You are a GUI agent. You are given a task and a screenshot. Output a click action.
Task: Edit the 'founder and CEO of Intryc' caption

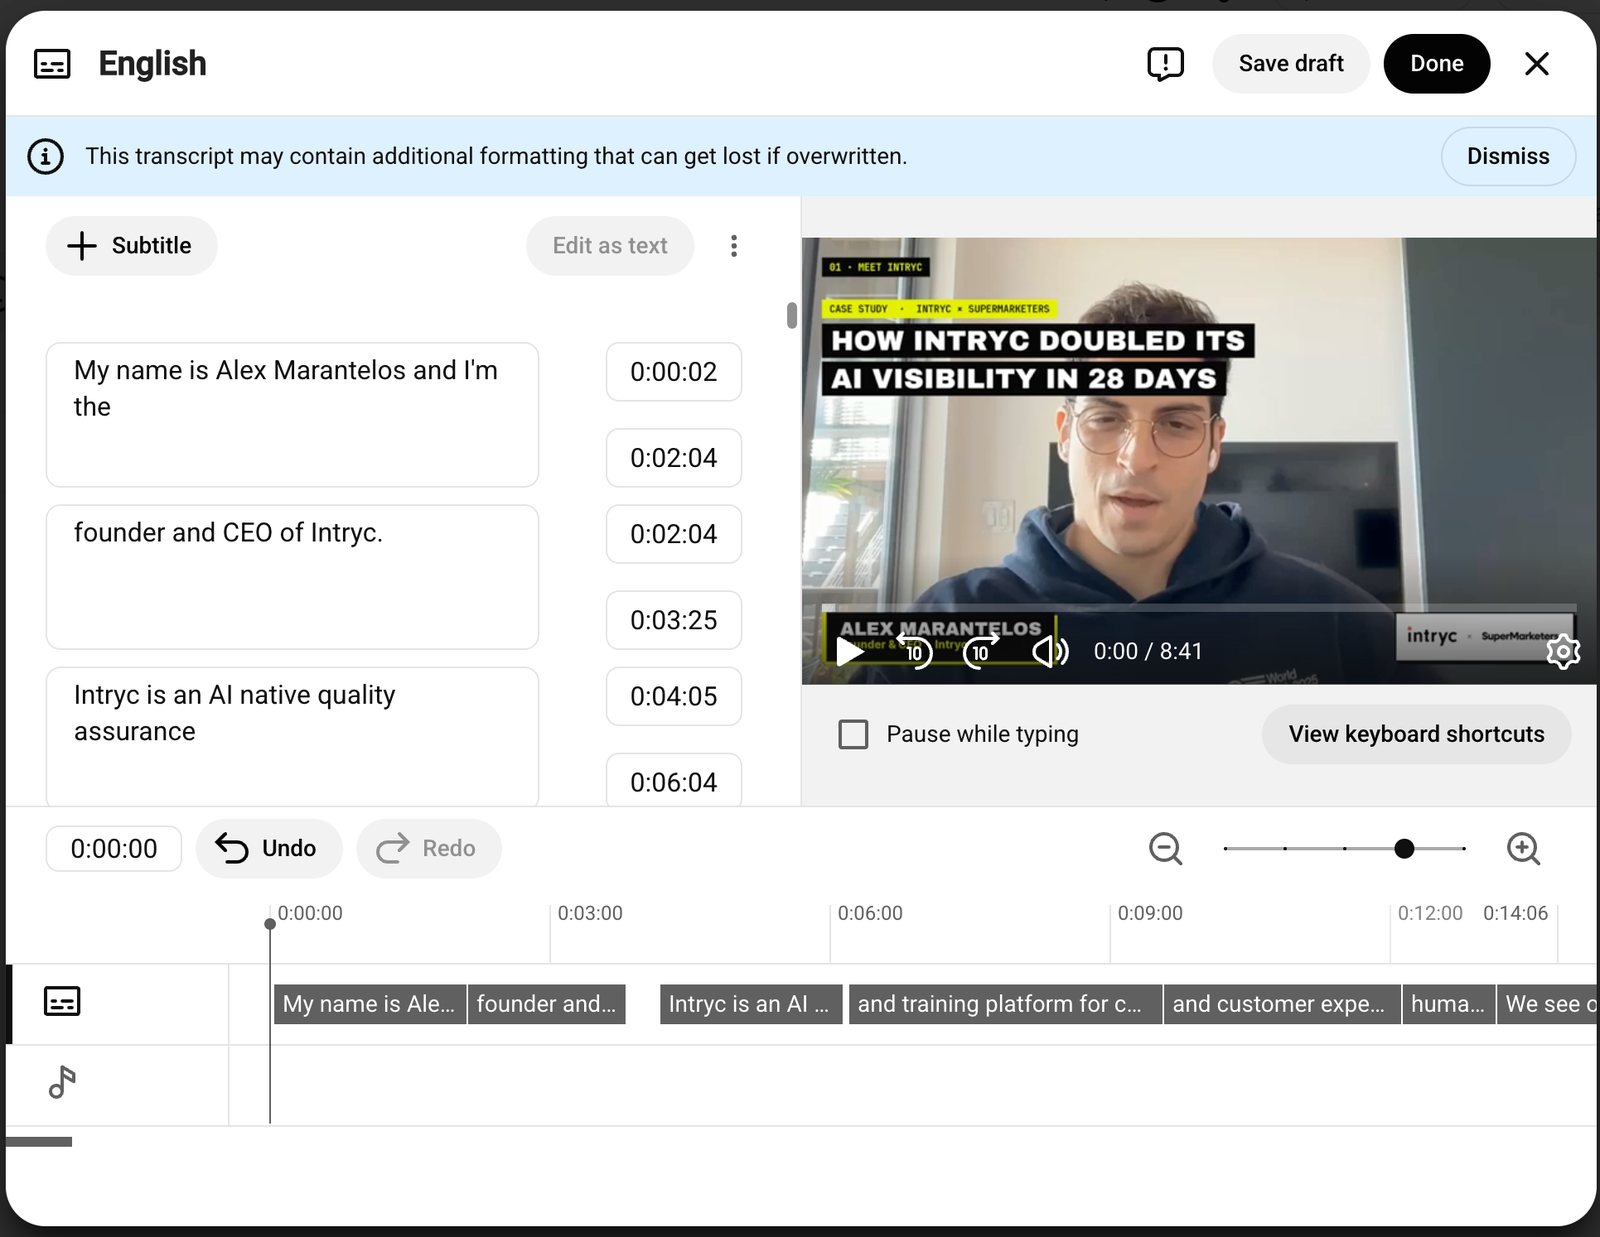292,577
